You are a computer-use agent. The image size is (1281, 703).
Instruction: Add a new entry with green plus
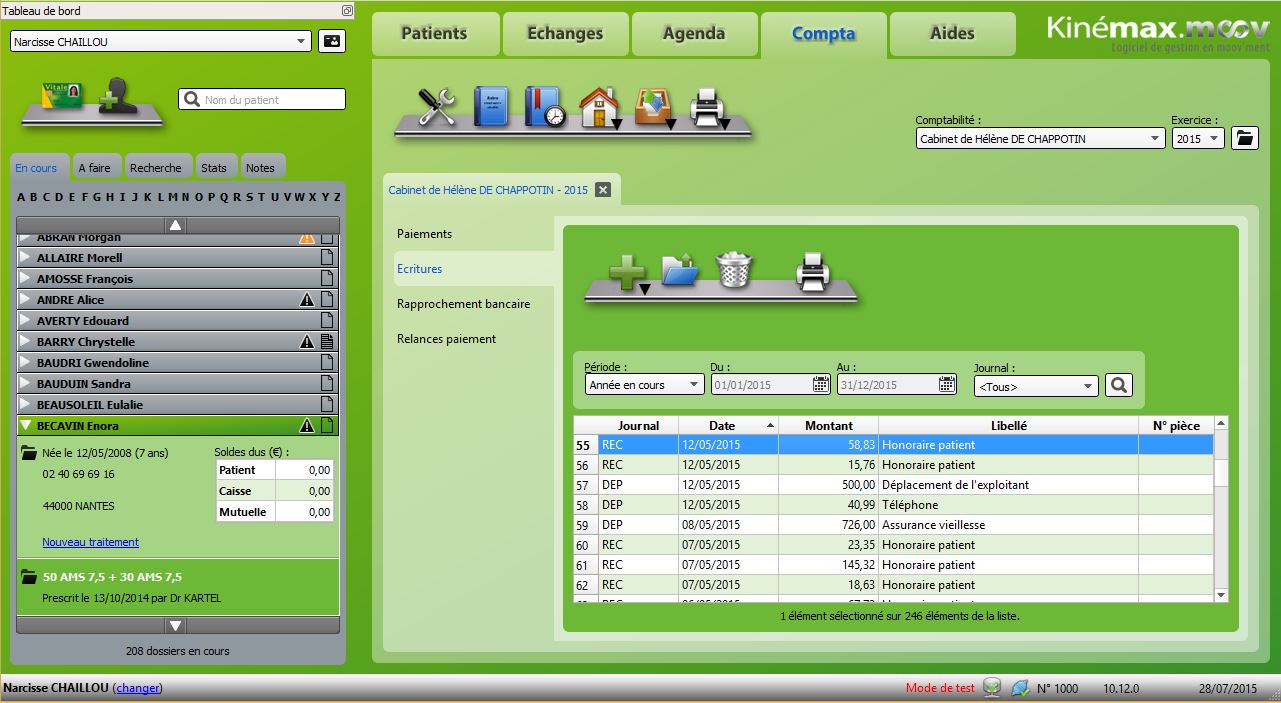[x=628, y=272]
